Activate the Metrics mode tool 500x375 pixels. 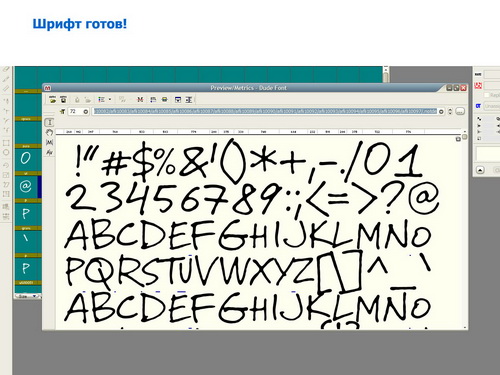tap(49, 143)
